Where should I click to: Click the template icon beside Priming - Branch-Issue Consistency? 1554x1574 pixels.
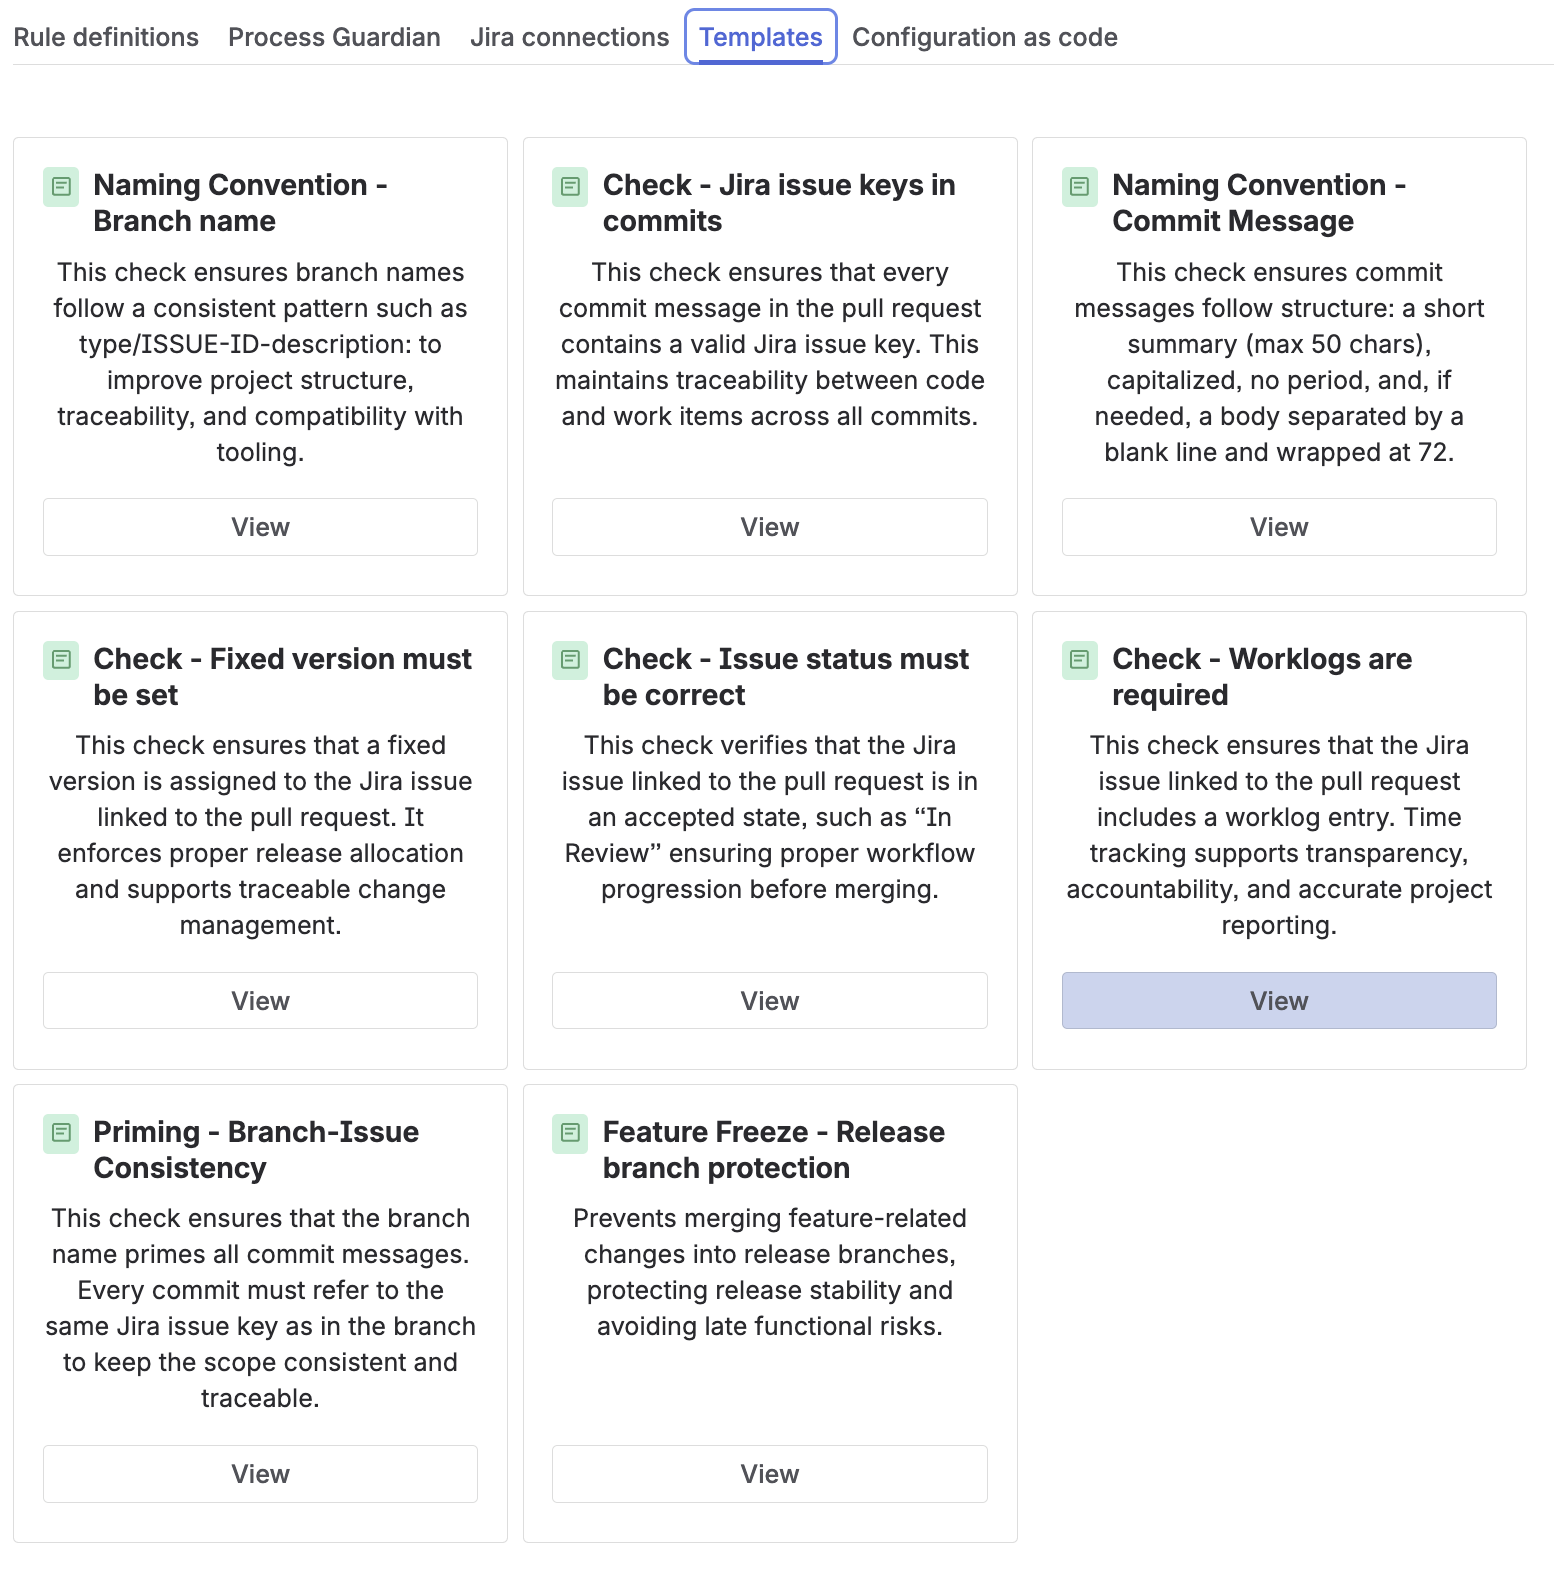coord(61,1133)
